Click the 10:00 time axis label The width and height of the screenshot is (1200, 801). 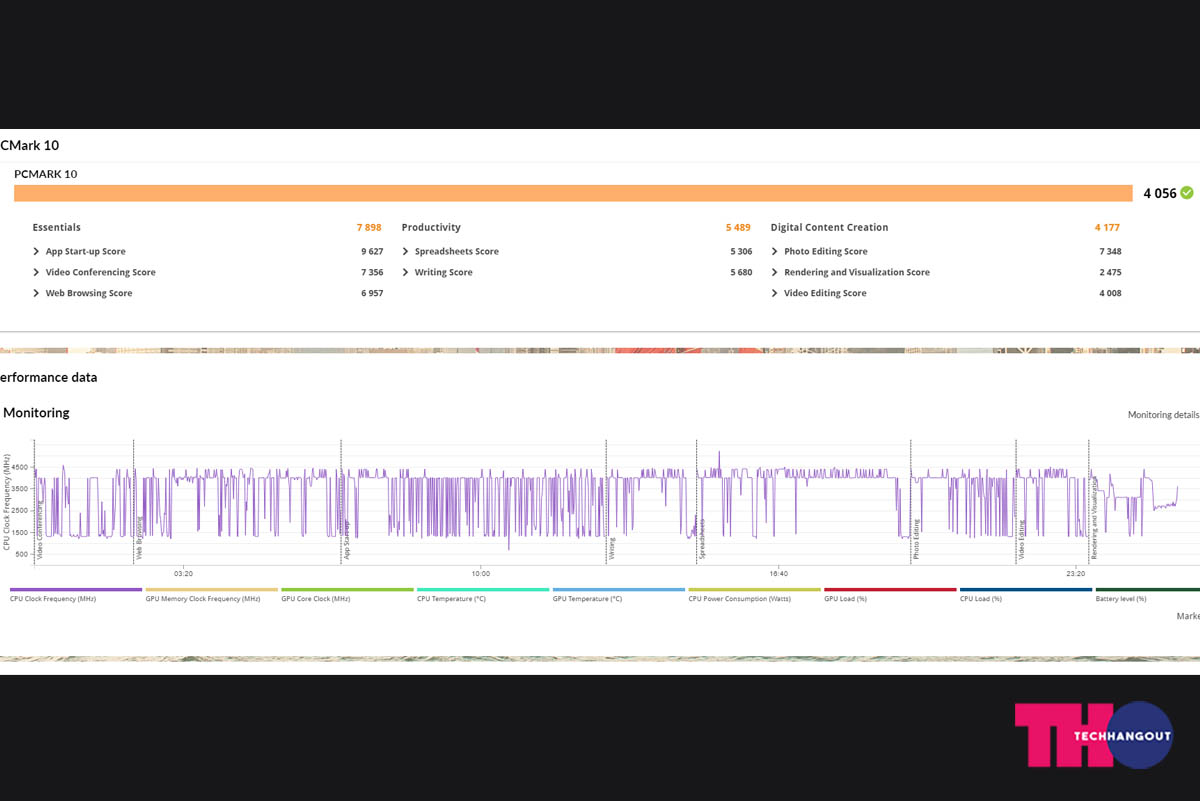[x=481, y=574]
